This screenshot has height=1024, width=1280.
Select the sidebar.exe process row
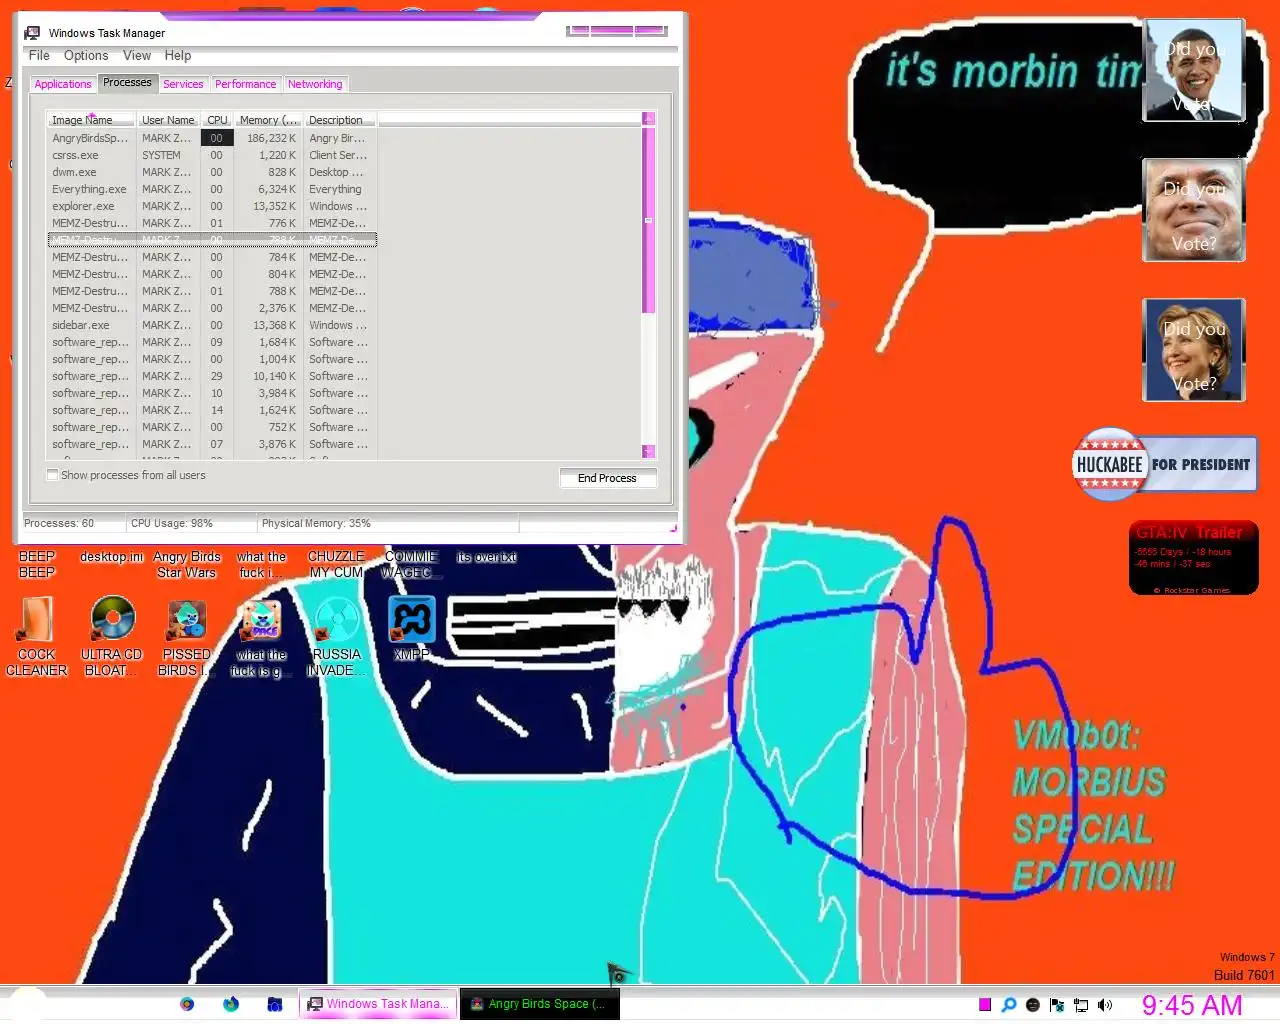[212, 325]
